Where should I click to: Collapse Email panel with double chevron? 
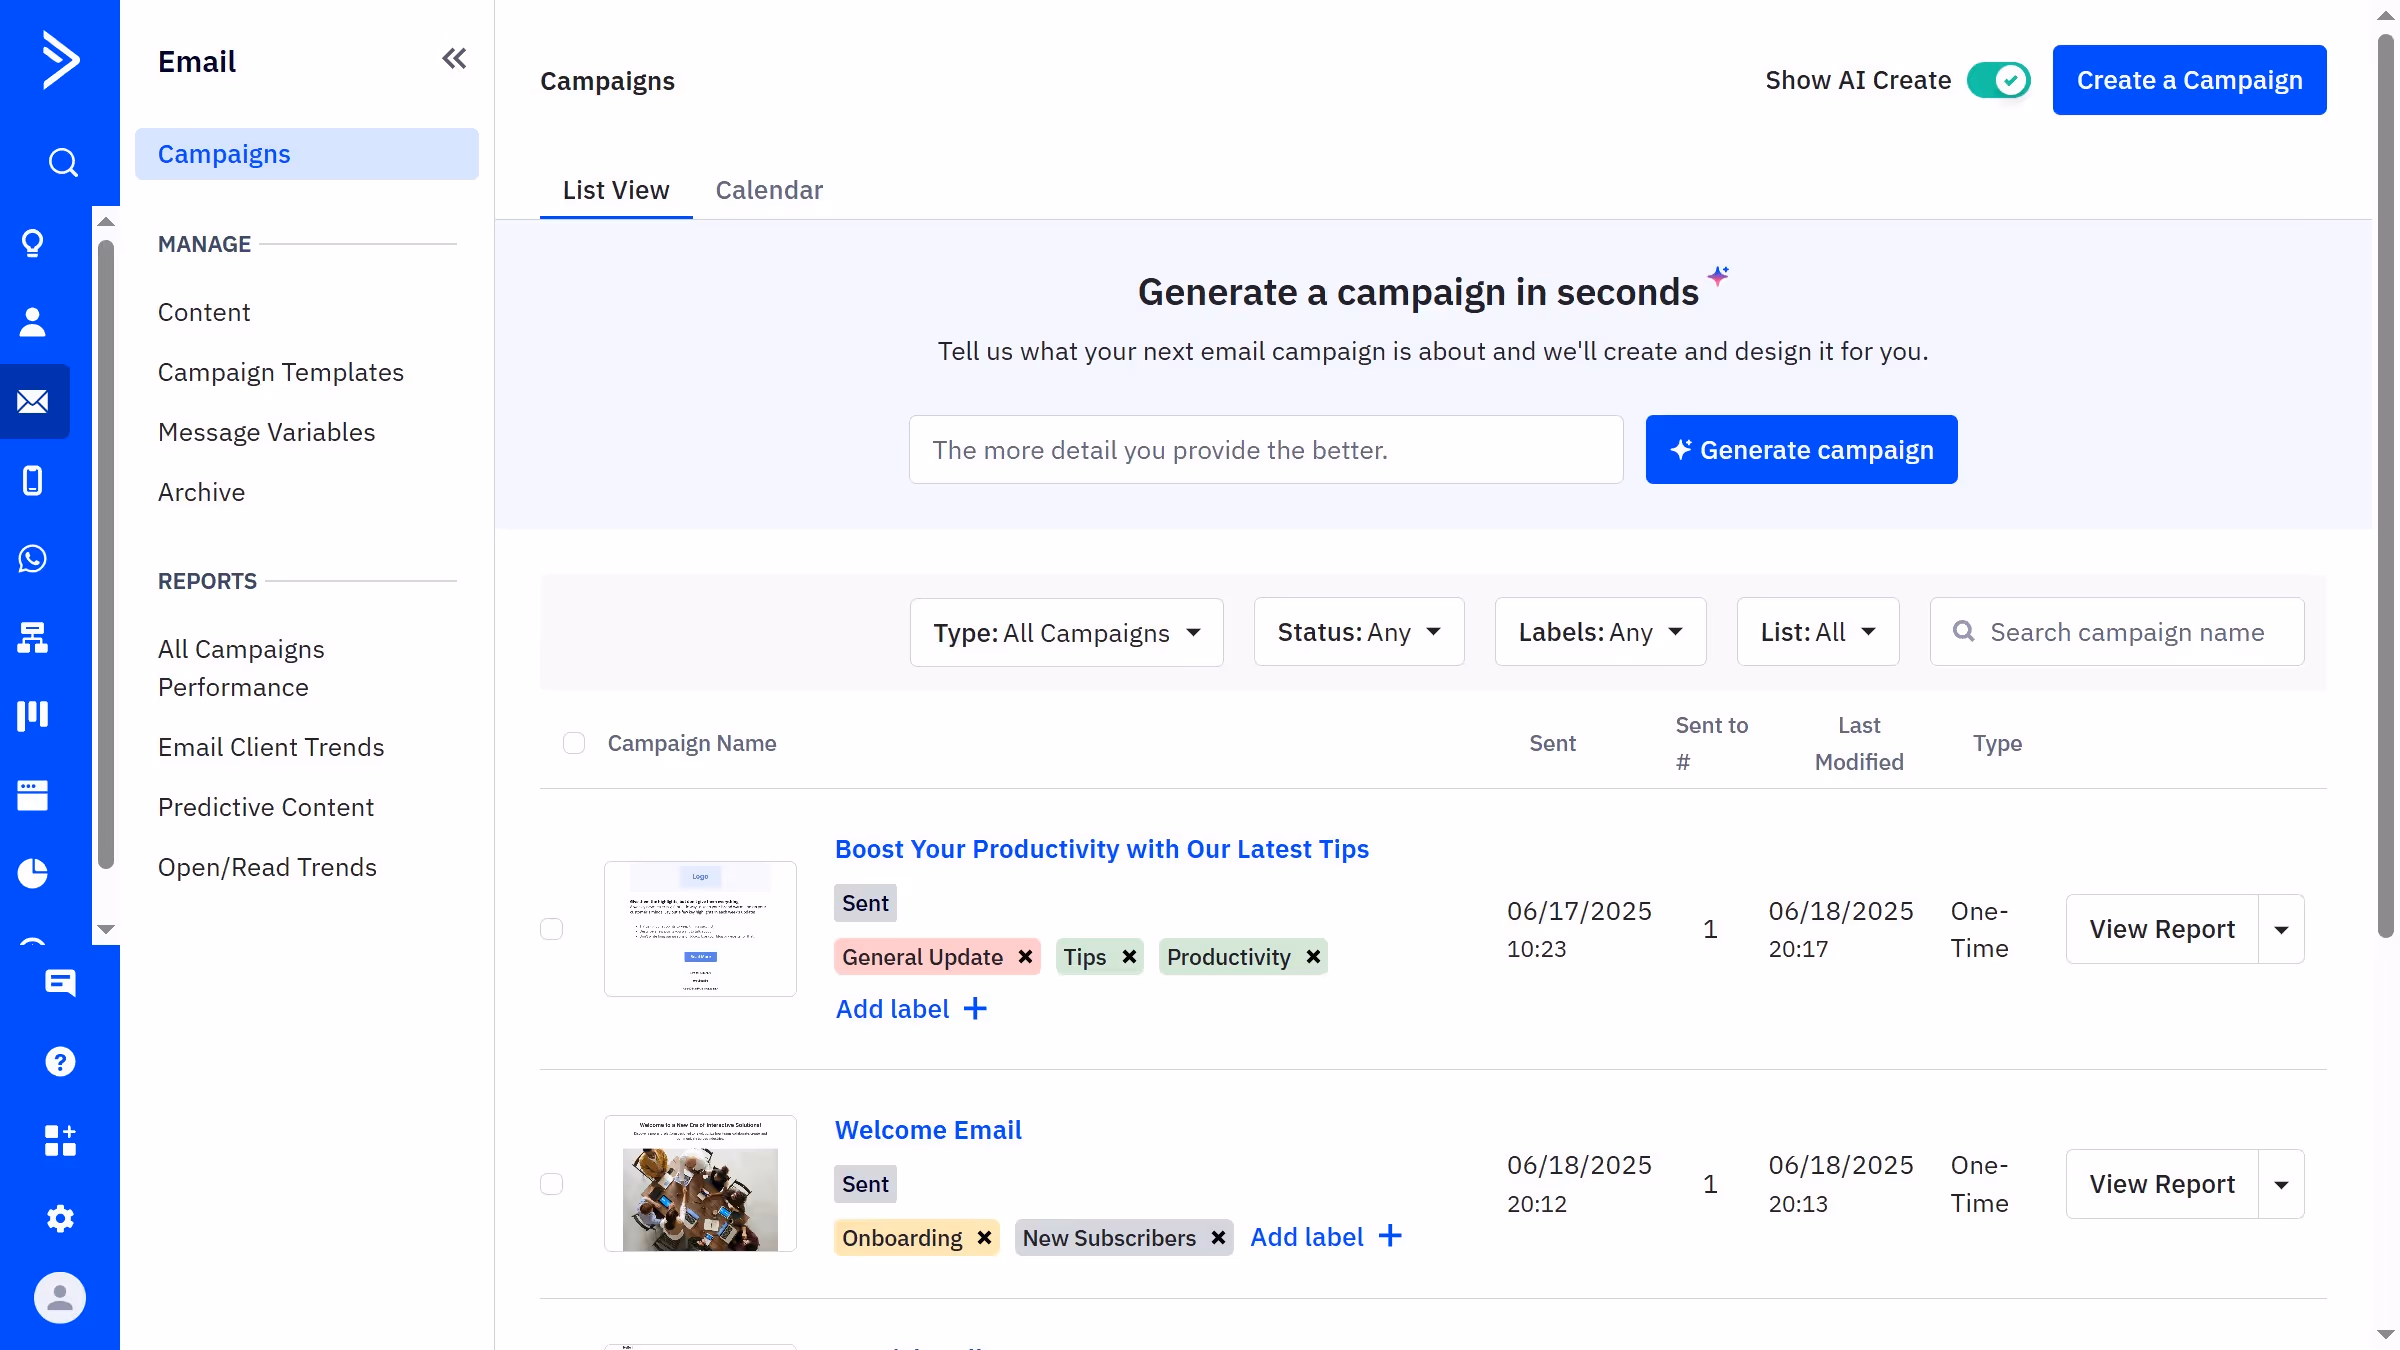click(454, 59)
